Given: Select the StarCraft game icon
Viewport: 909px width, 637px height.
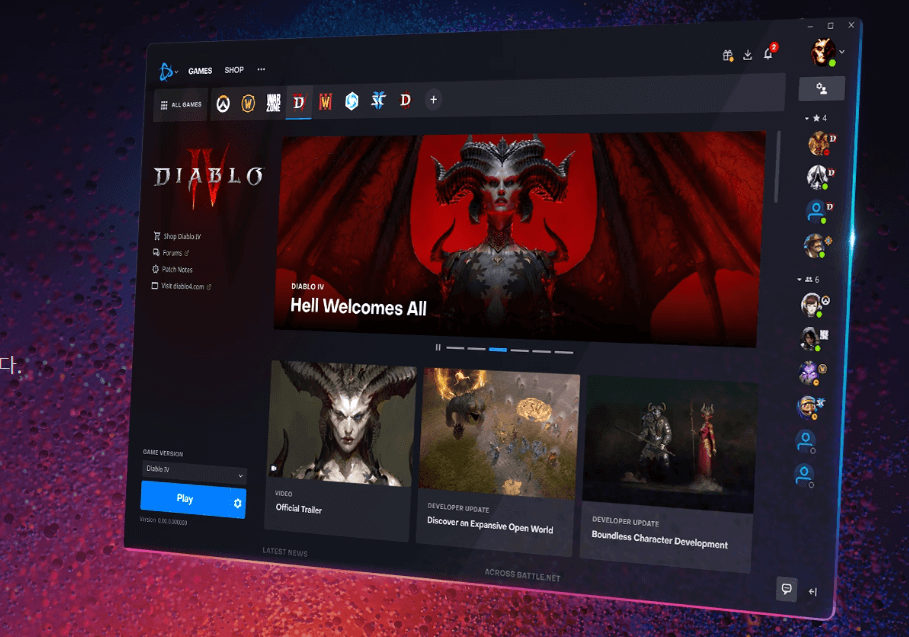Looking at the screenshot, I should (x=378, y=101).
